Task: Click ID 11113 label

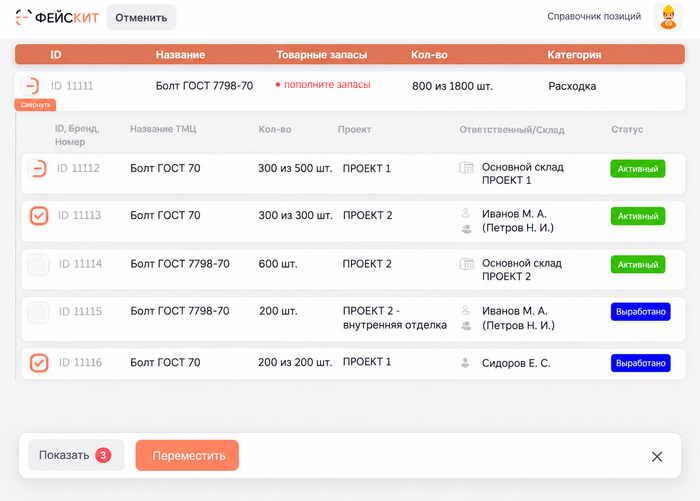Action: tap(79, 215)
